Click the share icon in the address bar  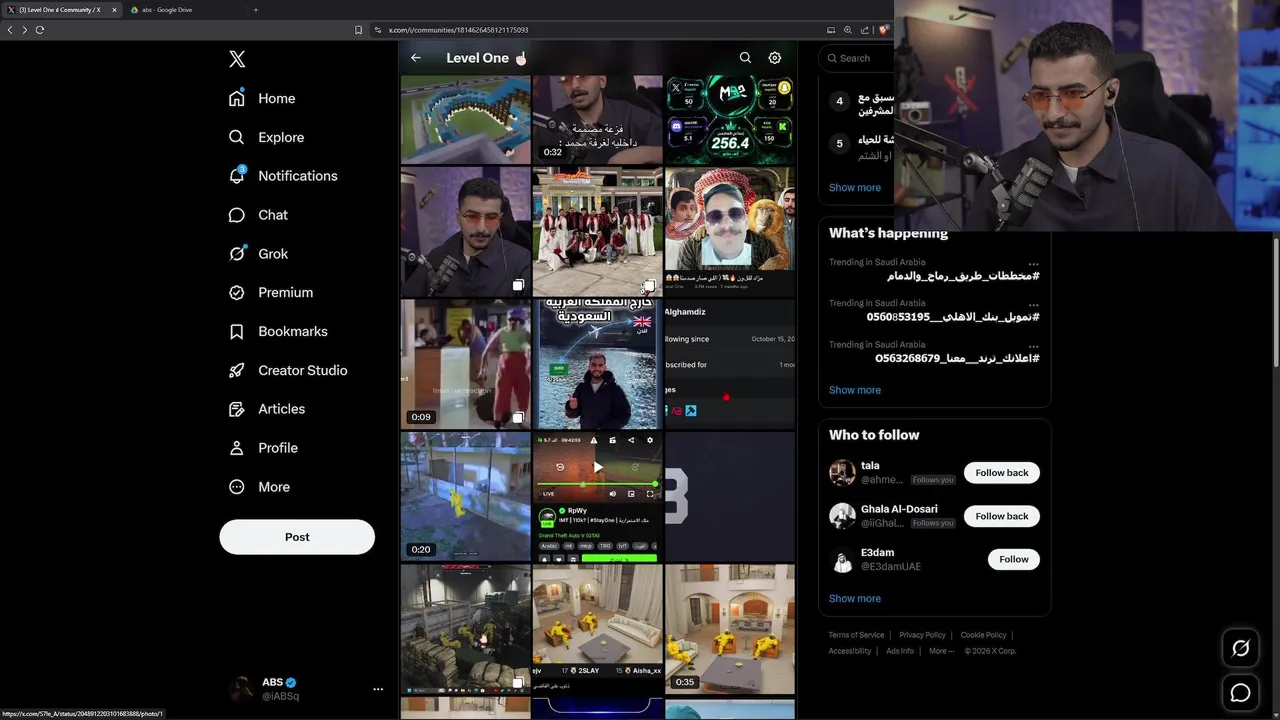pyautogui.click(x=865, y=30)
